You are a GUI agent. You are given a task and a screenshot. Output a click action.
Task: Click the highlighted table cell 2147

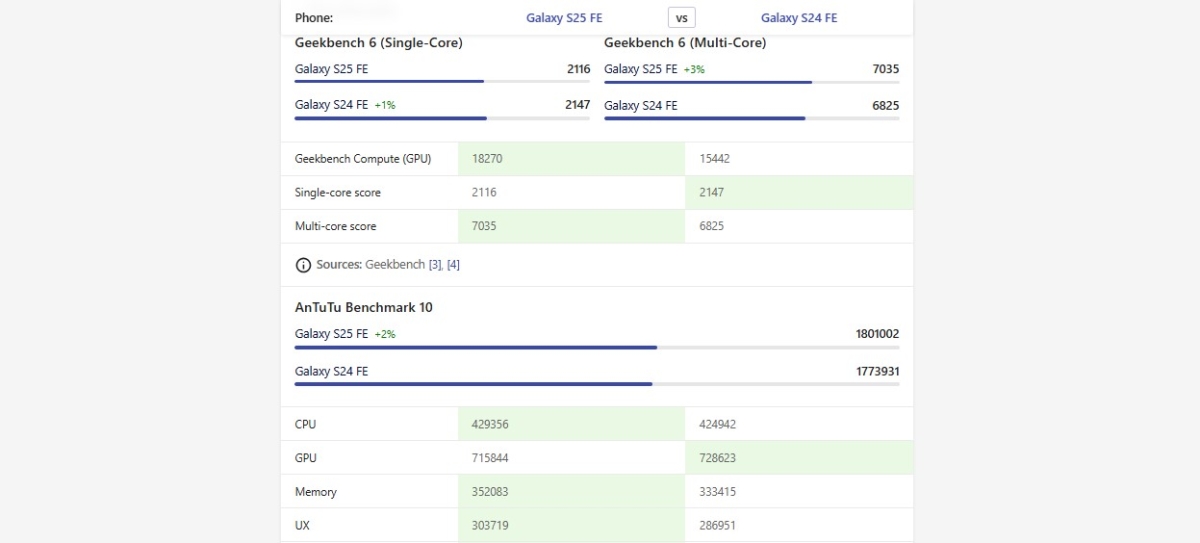tap(799, 192)
